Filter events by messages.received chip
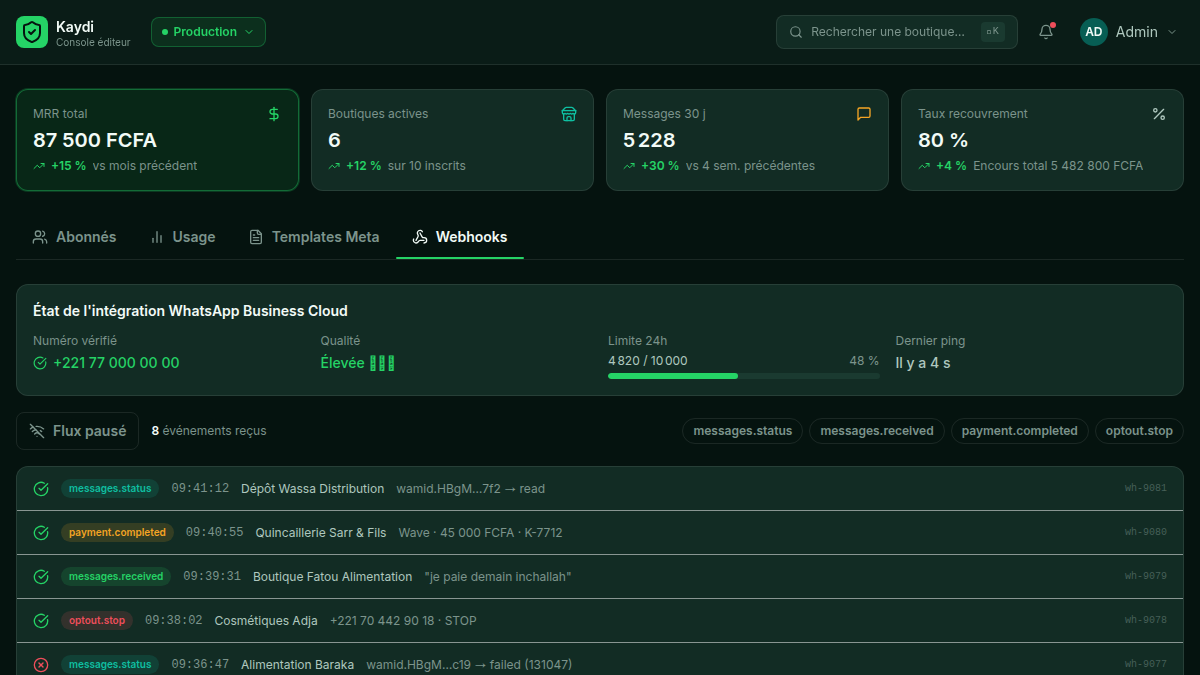Viewport: 1200px width, 675px height. [x=876, y=431]
